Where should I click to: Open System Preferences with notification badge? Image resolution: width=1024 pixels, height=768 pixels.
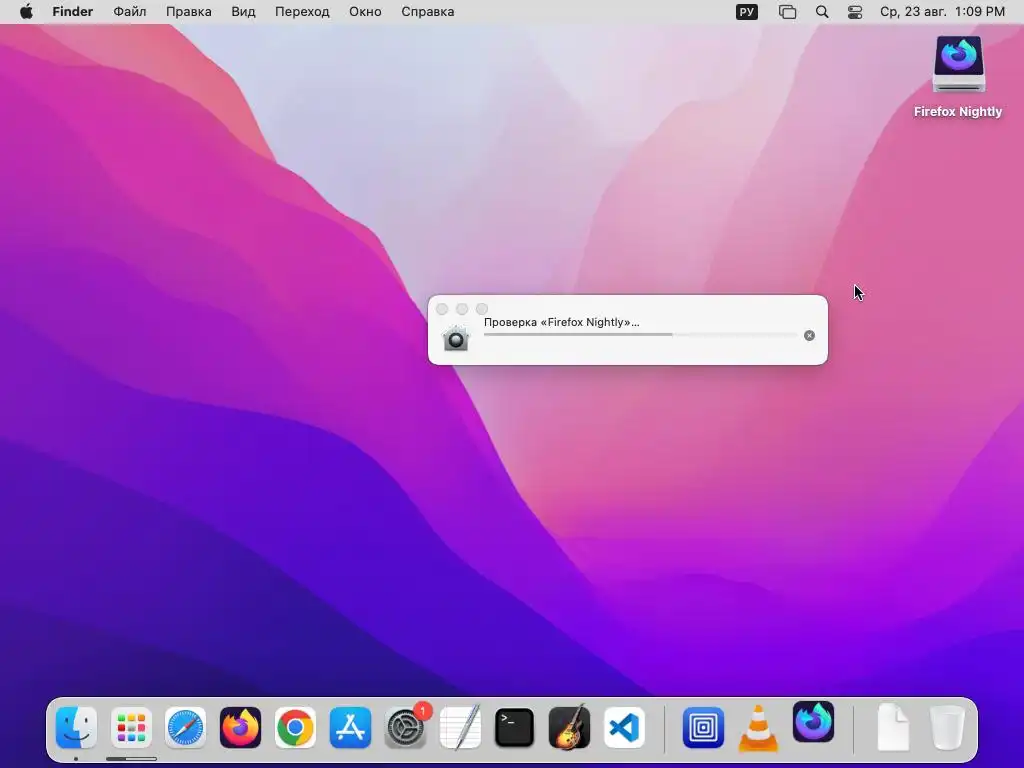coord(406,727)
